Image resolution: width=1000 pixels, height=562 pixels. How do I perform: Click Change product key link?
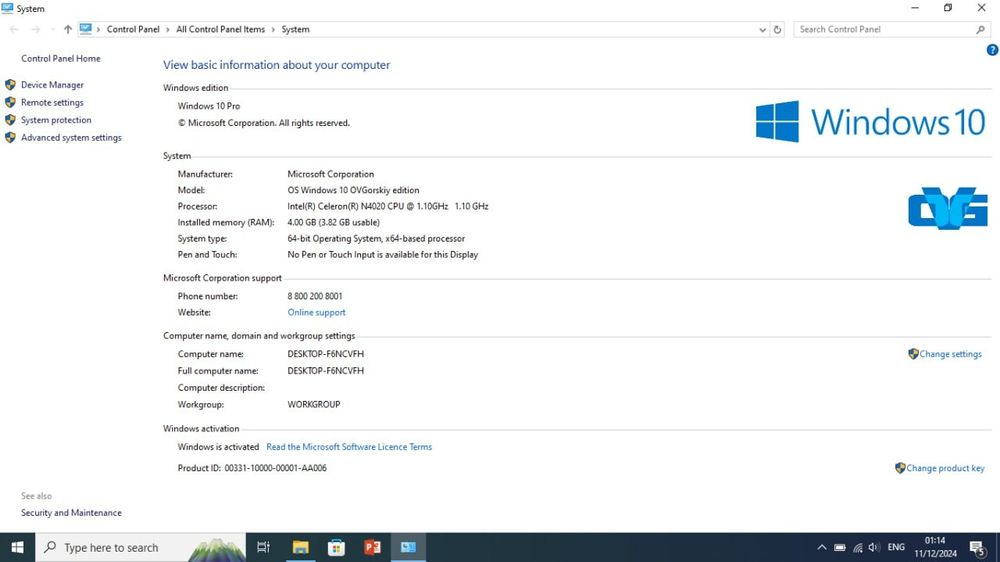click(x=945, y=468)
